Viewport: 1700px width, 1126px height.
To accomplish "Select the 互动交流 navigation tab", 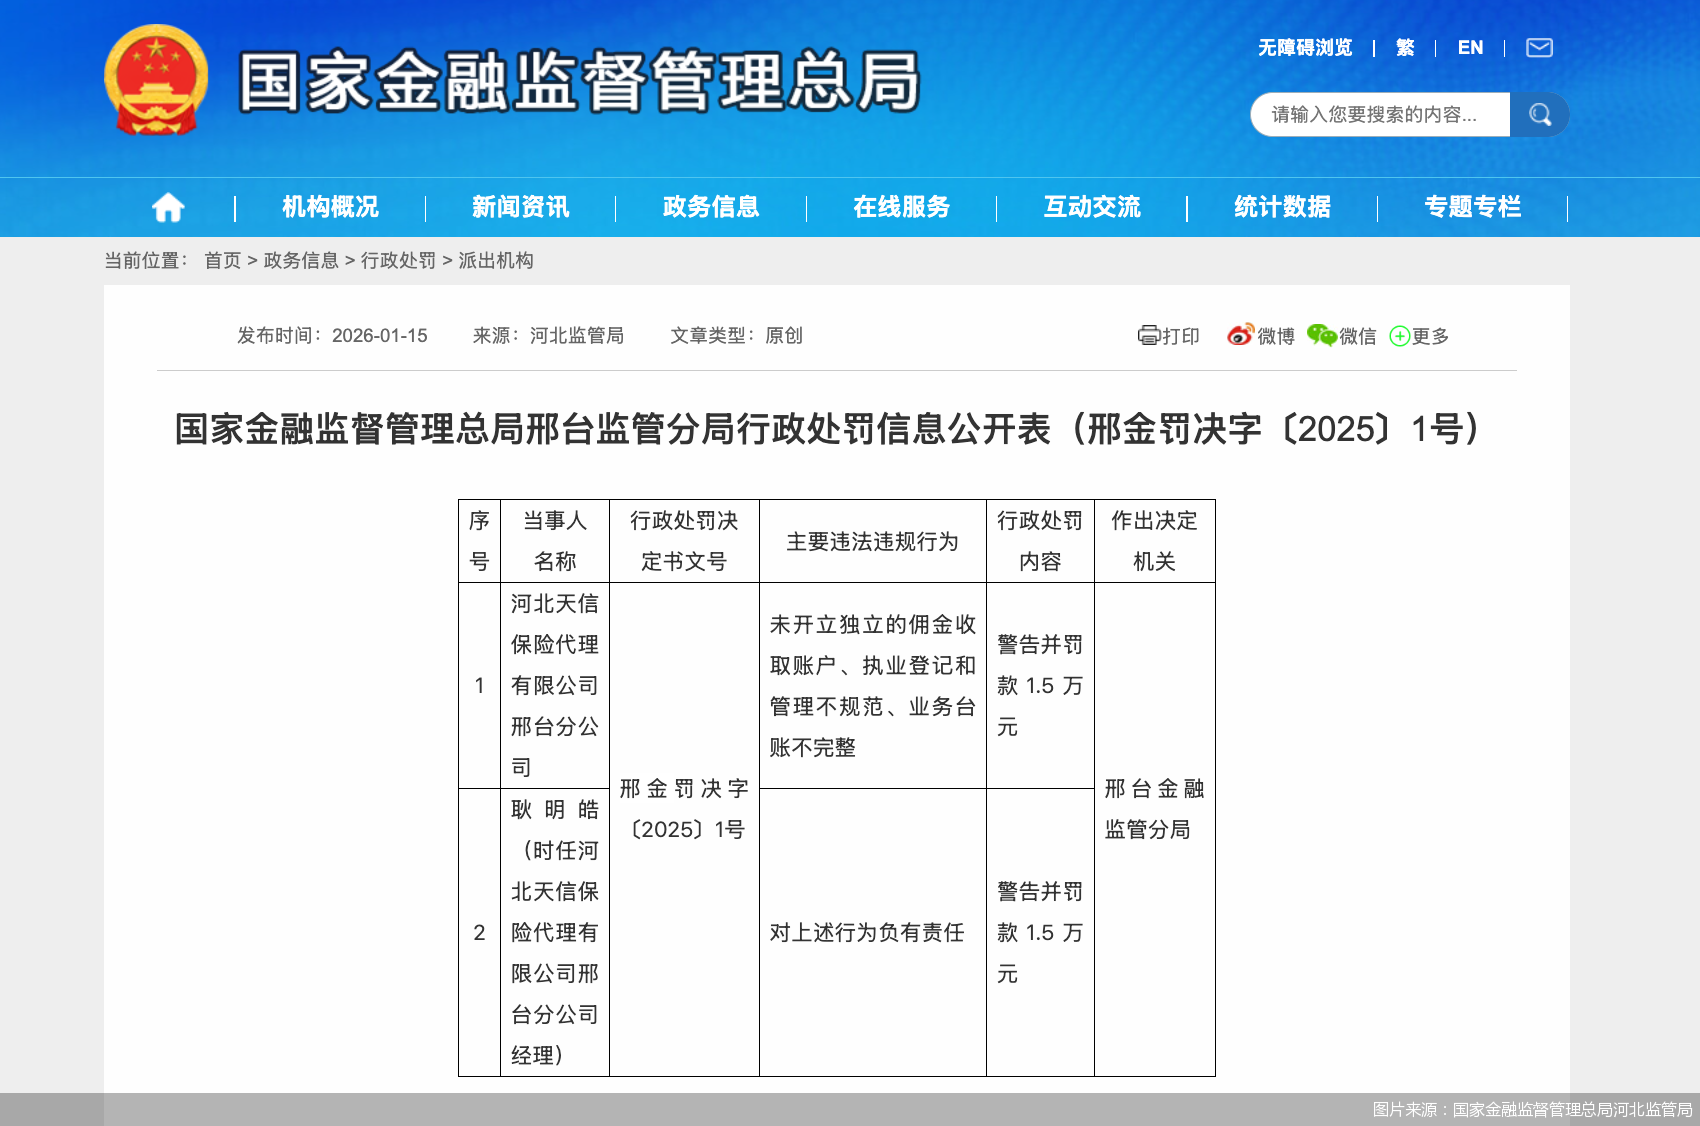I will coord(1092,207).
